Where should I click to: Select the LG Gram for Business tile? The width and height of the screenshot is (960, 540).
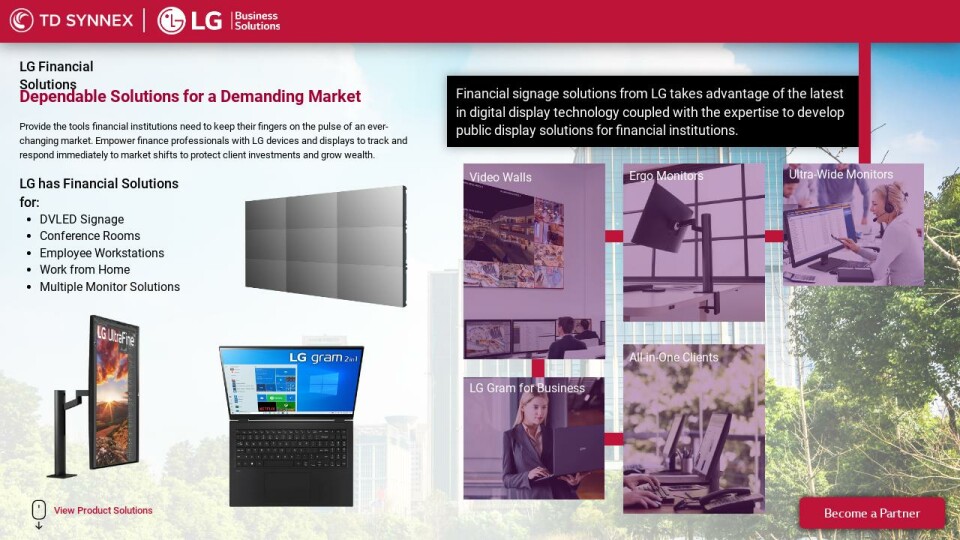tap(534, 437)
